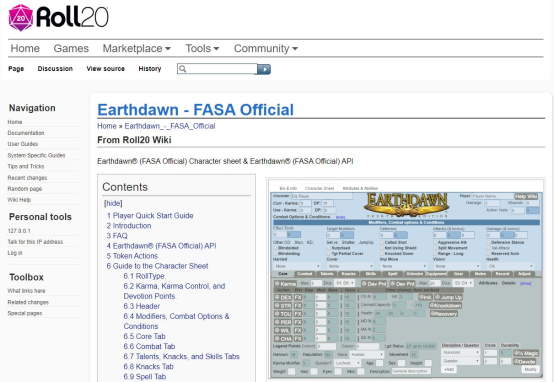The image size is (554, 382).
Task: Expand the Tools dropdown menu
Action: tap(202, 48)
